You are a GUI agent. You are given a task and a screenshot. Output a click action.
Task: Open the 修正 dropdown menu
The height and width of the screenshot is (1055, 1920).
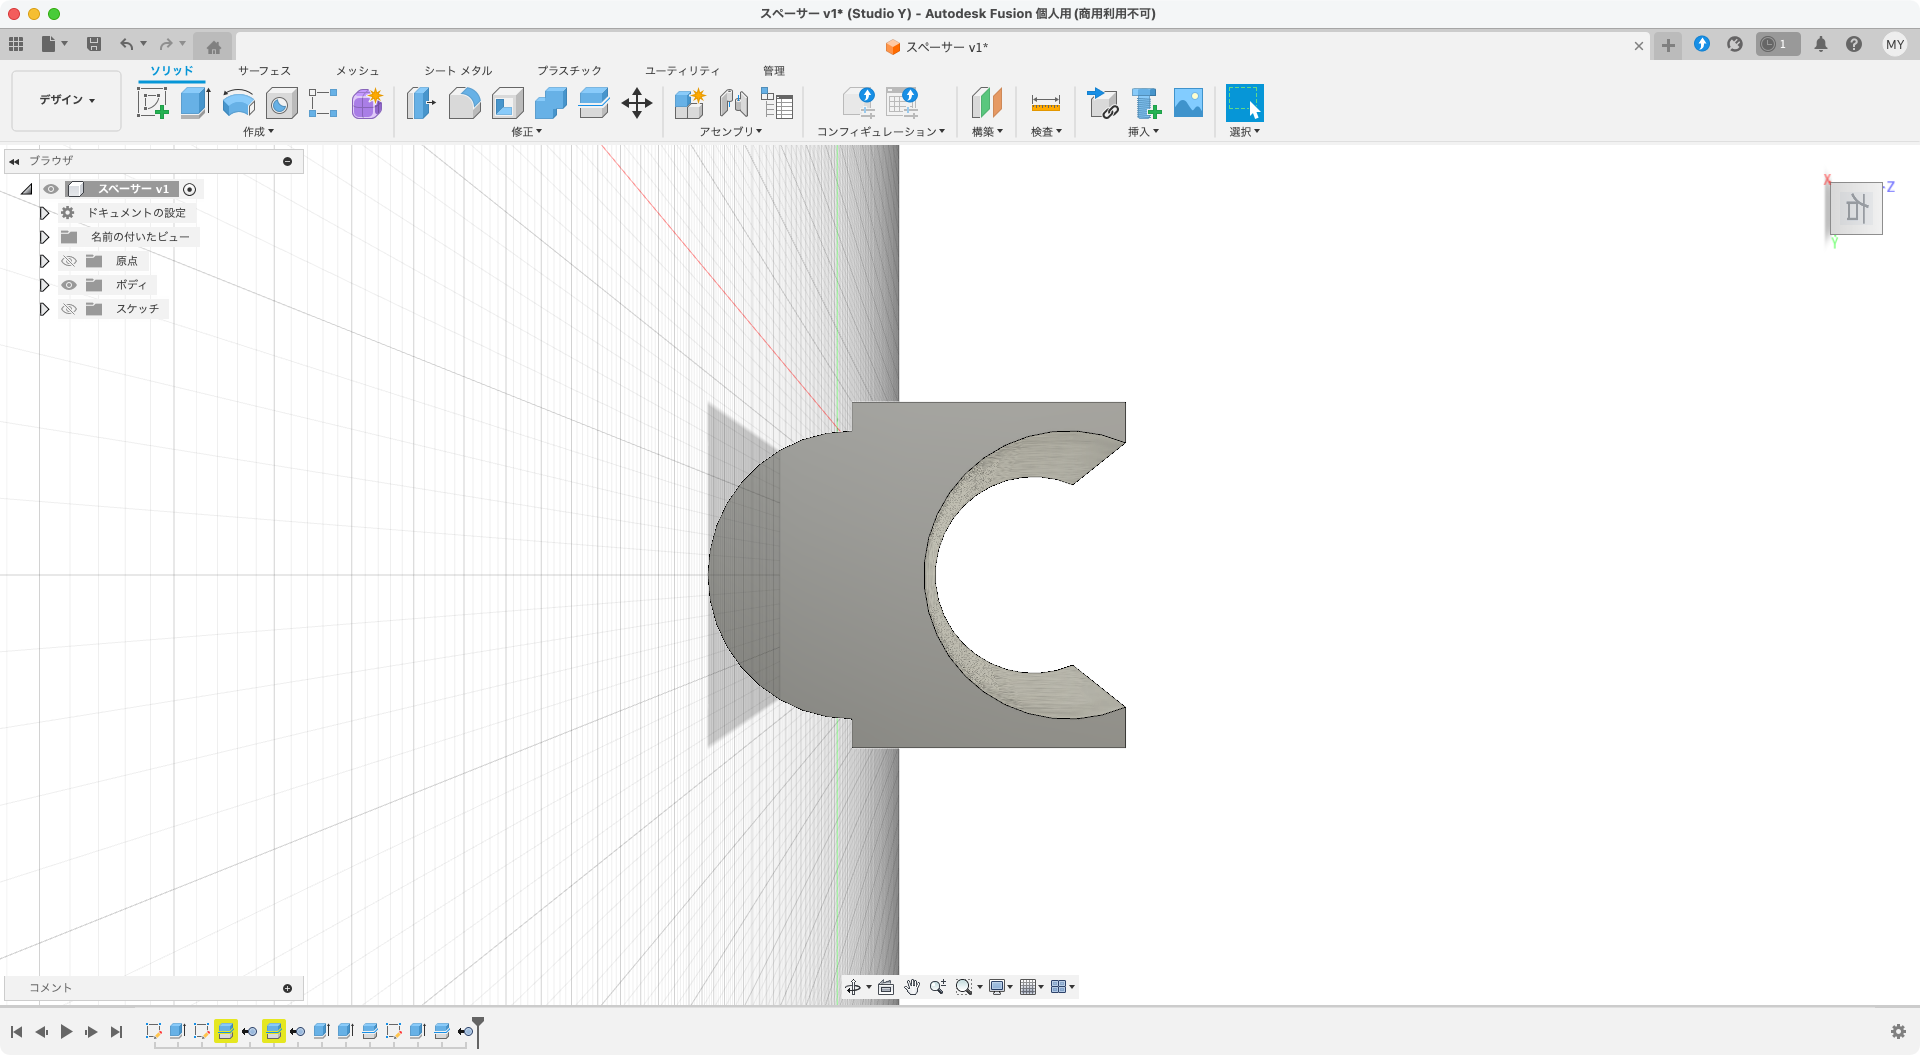pyautogui.click(x=526, y=132)
